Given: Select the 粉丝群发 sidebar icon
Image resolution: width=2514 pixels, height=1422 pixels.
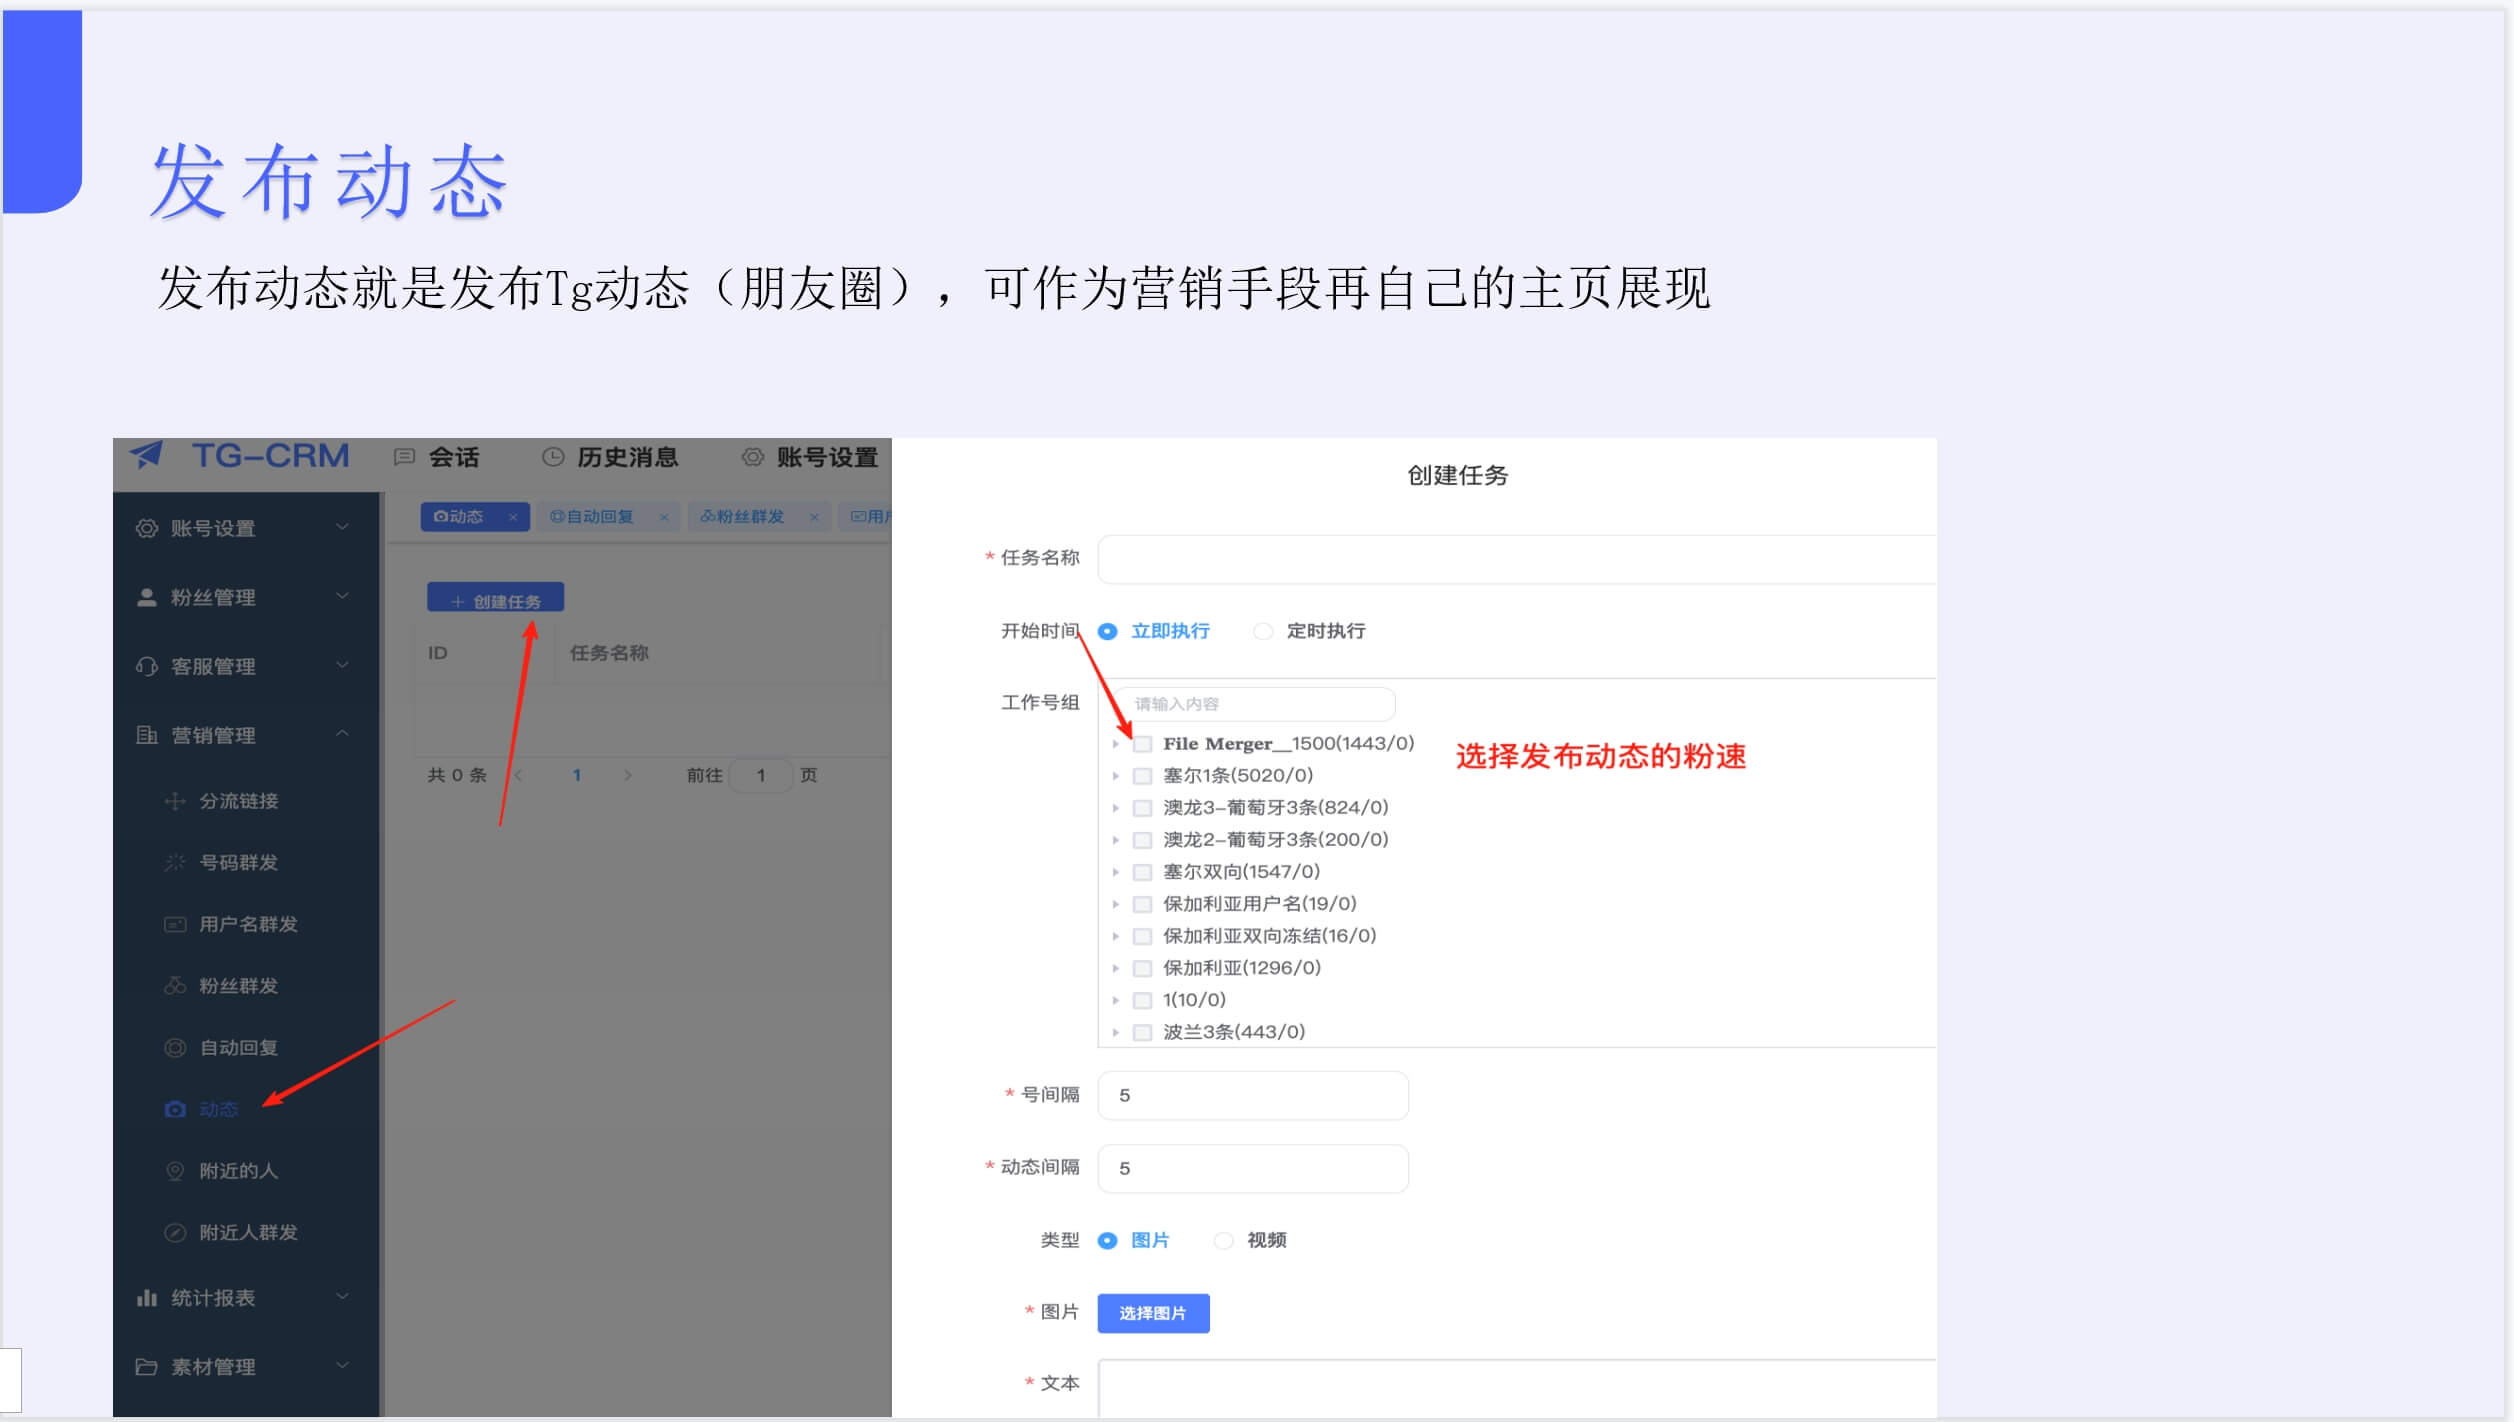Looking at the screenshot, I should 174,985.
